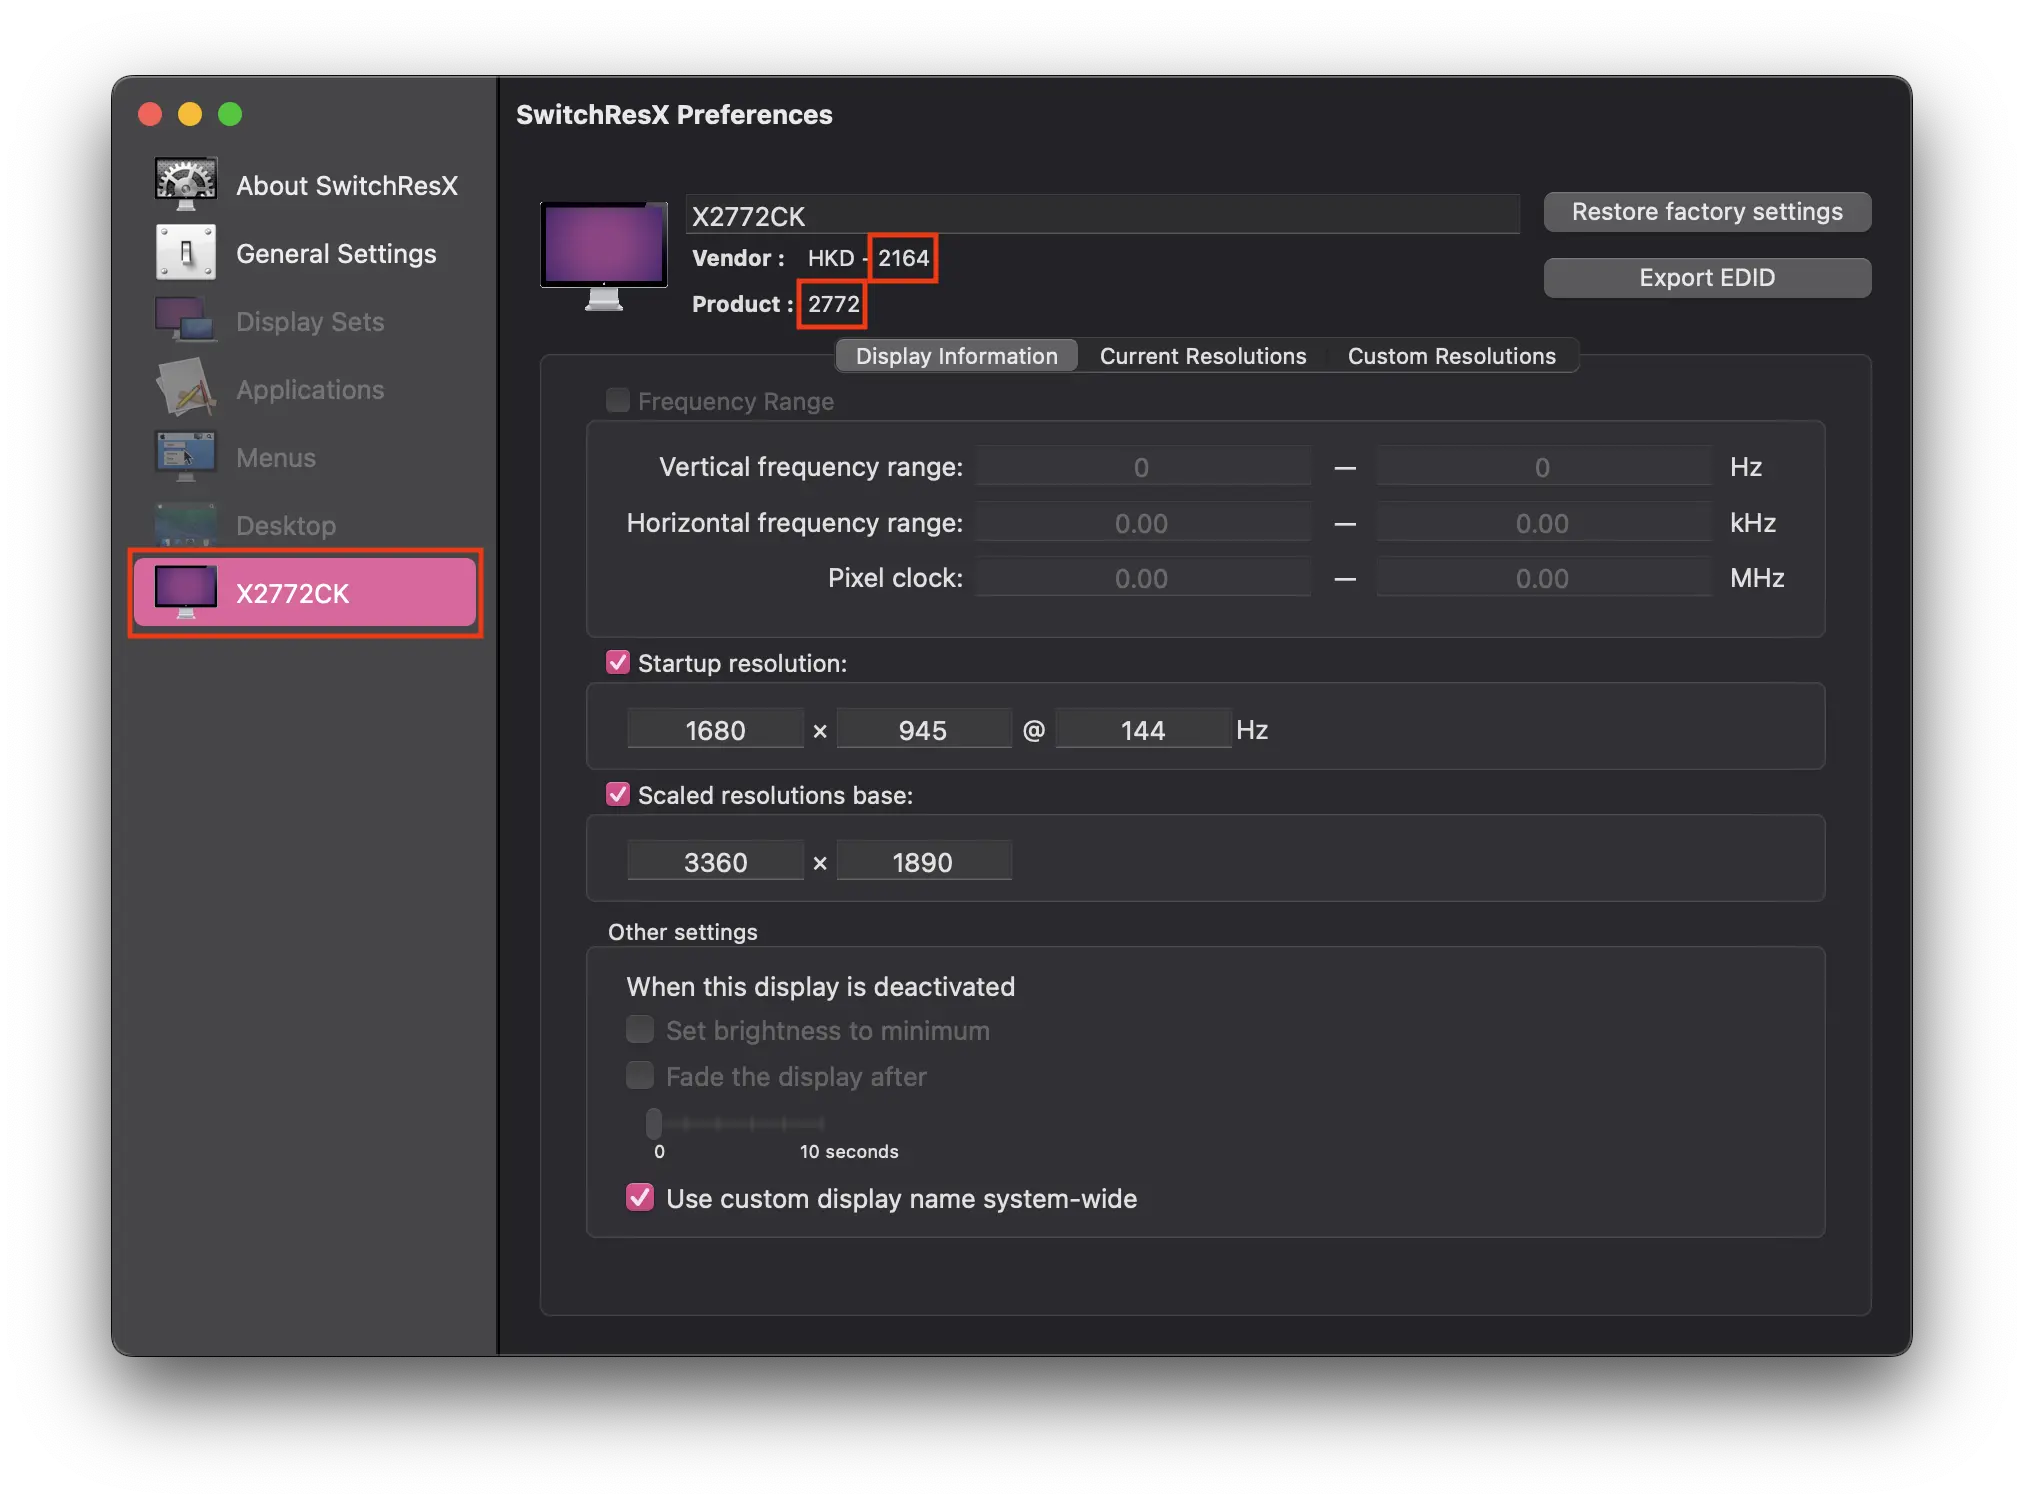The height and width of the screenshot is (1504, 2024).
Task: Switch to Current Resolutions tab
Action: tap(1202, 356)
